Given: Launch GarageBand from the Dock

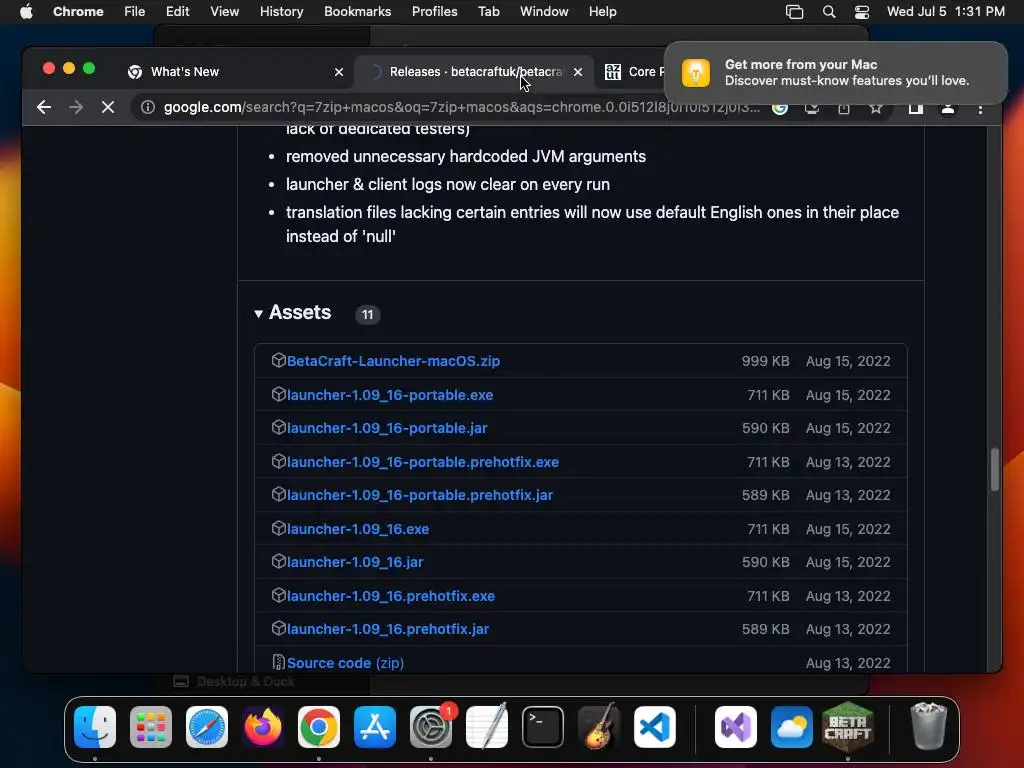Looking at the screenshot, I should [x=599, y=726].
